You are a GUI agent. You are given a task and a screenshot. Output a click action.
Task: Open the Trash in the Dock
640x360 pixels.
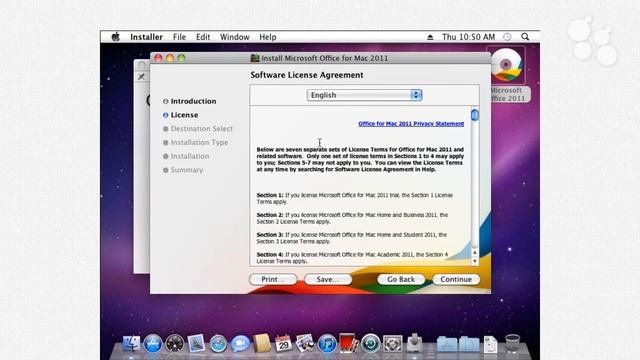pyautogui.click(x=512, y=344)
